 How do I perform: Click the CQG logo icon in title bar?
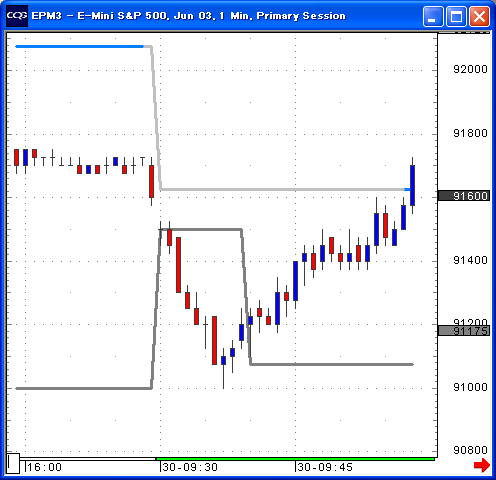pos(17,16)
